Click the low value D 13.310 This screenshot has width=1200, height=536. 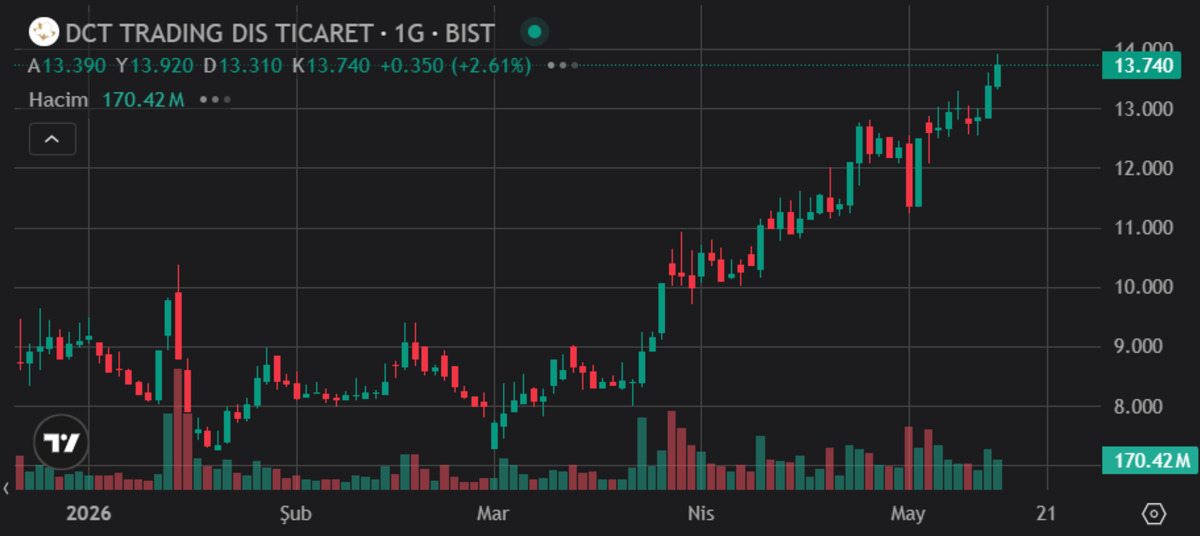click(243, 66)
